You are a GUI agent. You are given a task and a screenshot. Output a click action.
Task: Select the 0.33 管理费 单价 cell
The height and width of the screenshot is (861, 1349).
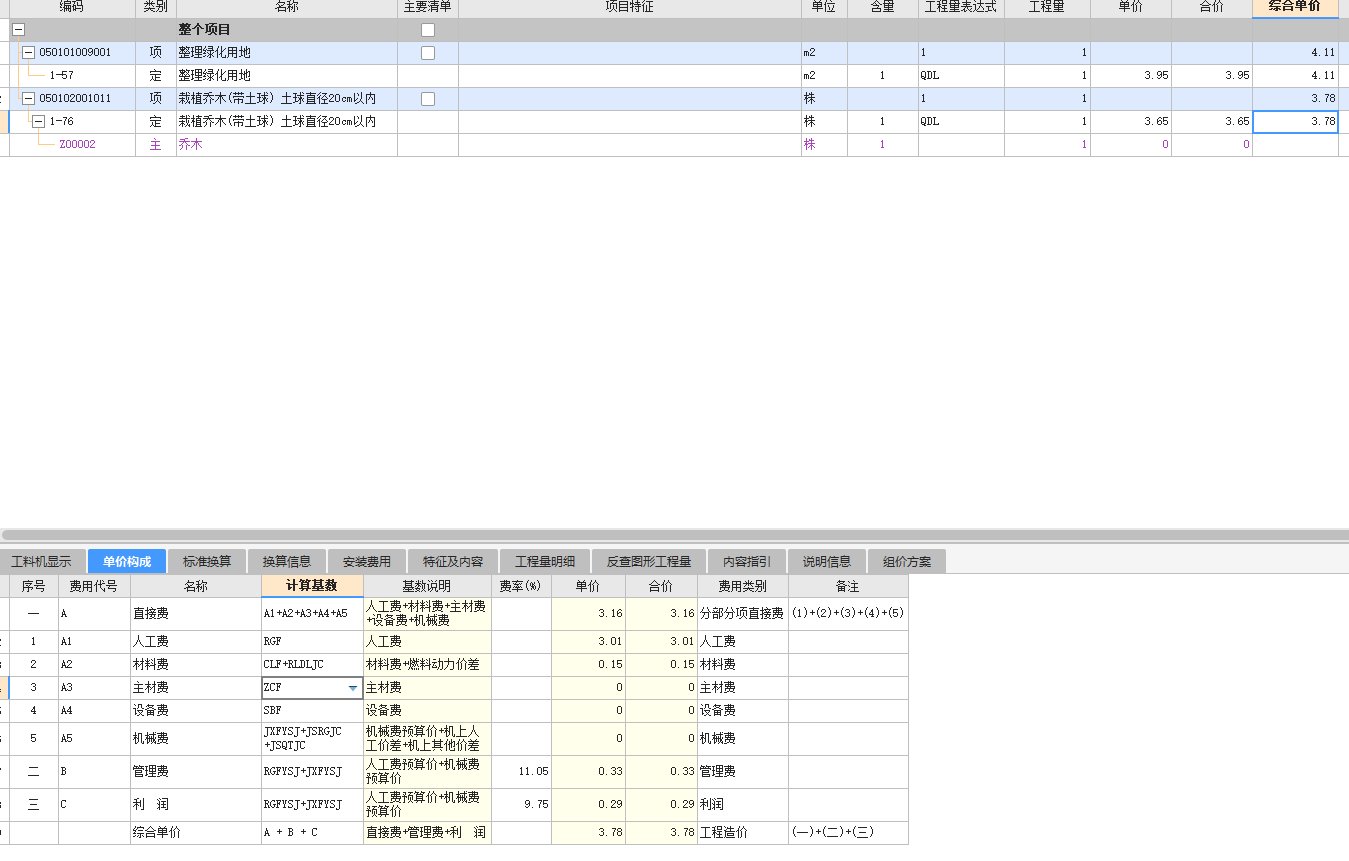click(588, 772)
